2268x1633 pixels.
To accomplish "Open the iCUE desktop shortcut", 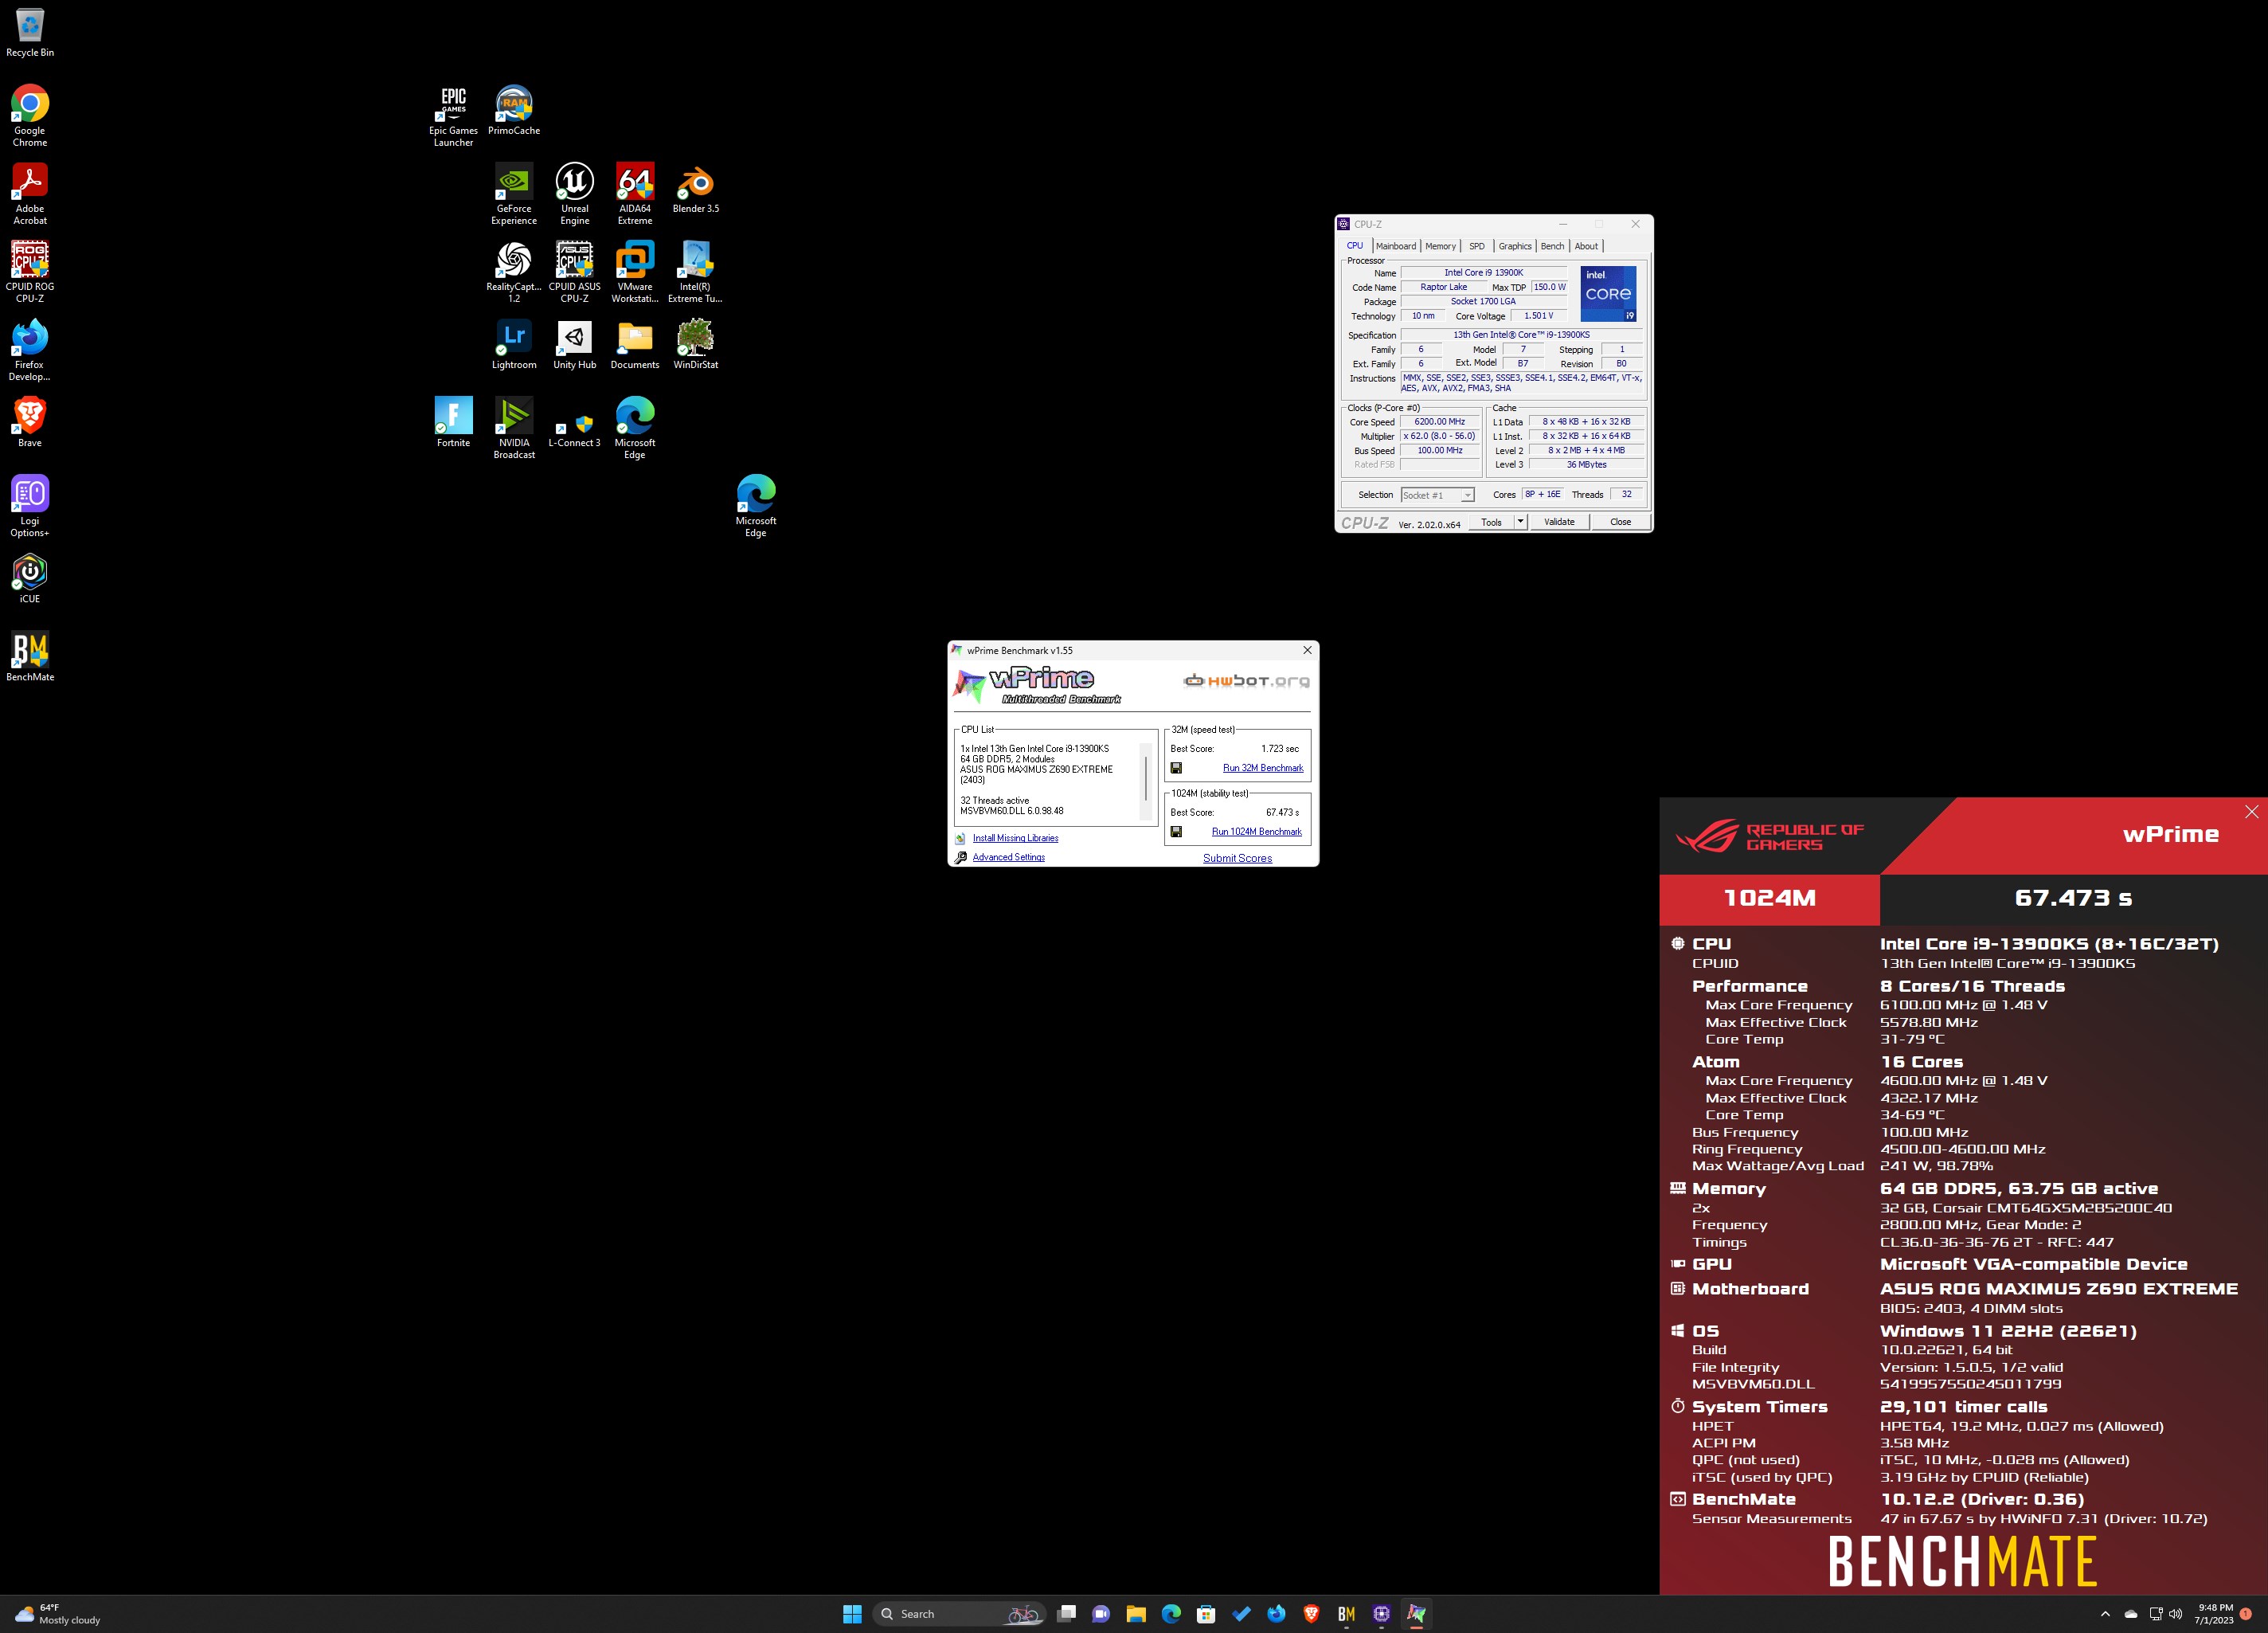I will [30, 579].
